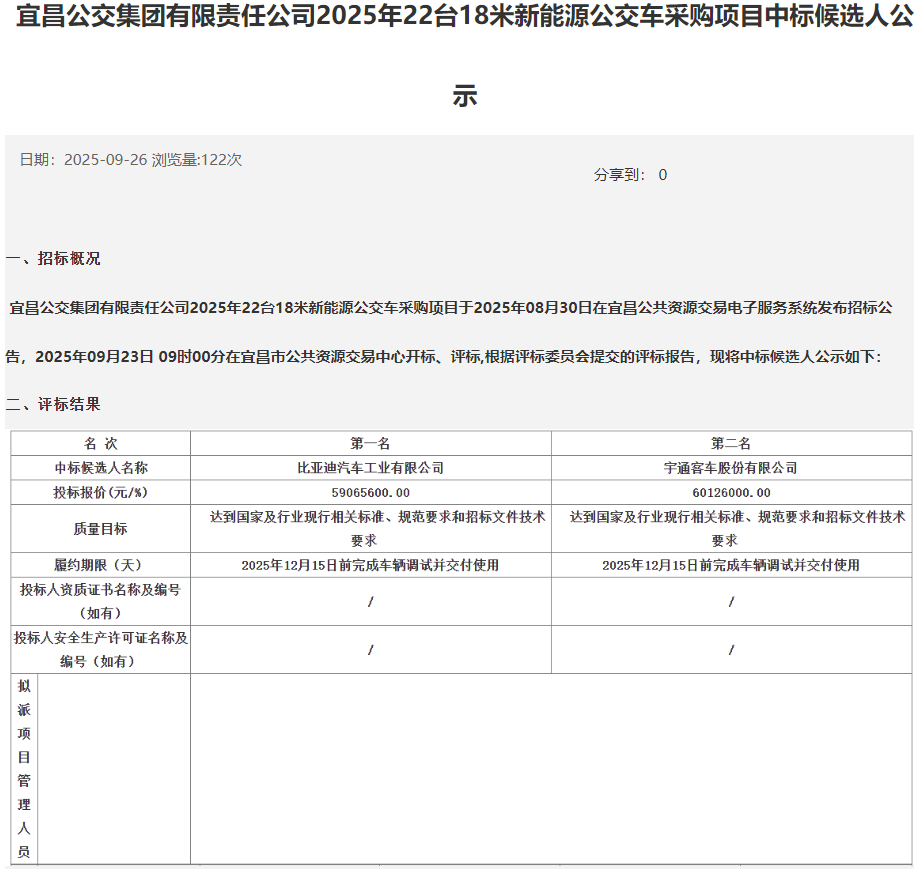Click the 投标人资质证书名称及编号 row label

click(x=100, y=601)
